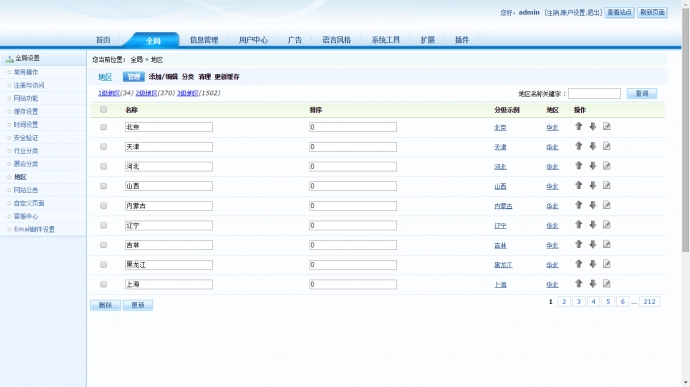Move 吉林 row down with arrow icon
The image size is (690, 387).
tap(593, 244)
